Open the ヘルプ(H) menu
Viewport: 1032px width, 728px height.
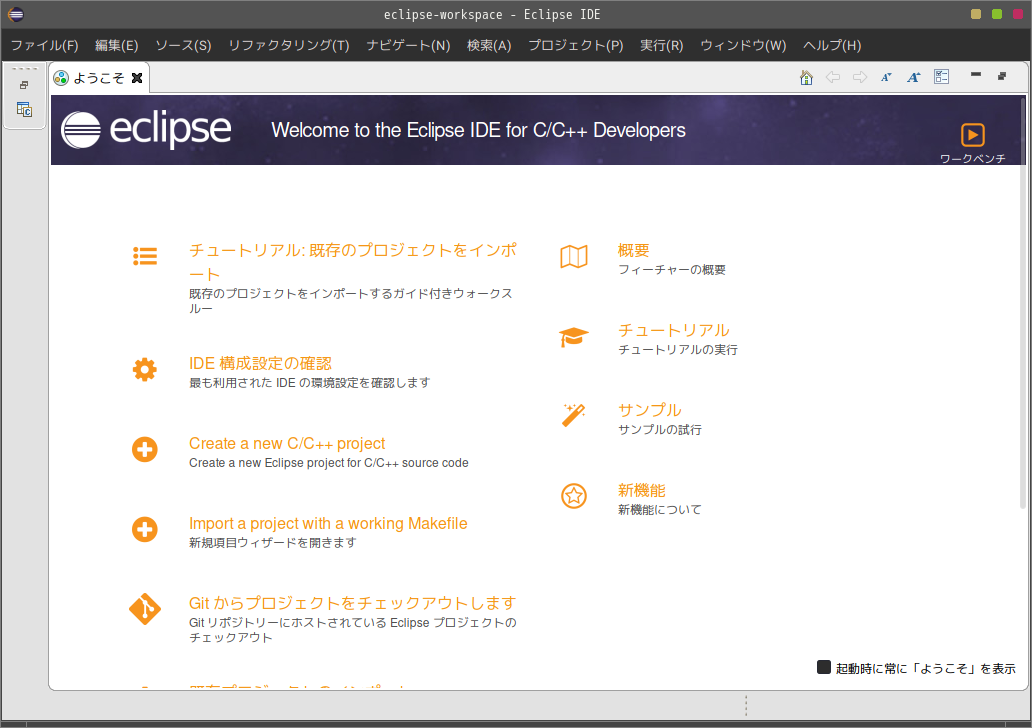pyautogui.click(x=832, y=45)
